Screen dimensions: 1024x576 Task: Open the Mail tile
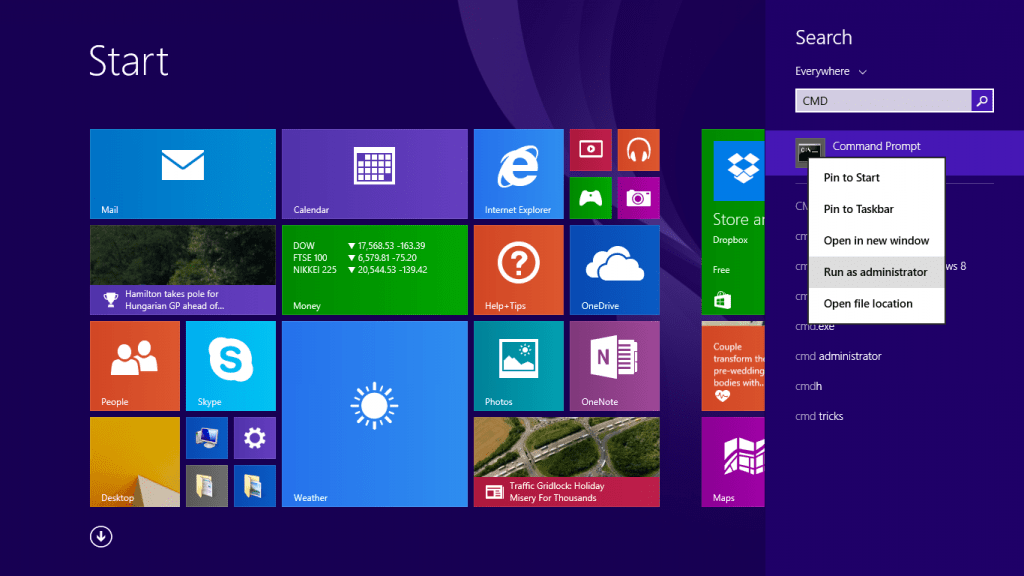[x=183, y=174]
